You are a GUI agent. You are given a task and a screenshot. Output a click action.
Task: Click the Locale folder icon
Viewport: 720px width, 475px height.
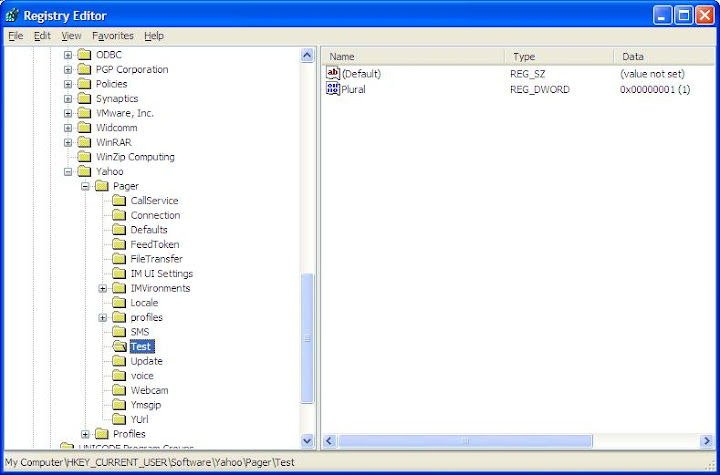point(119,303)
